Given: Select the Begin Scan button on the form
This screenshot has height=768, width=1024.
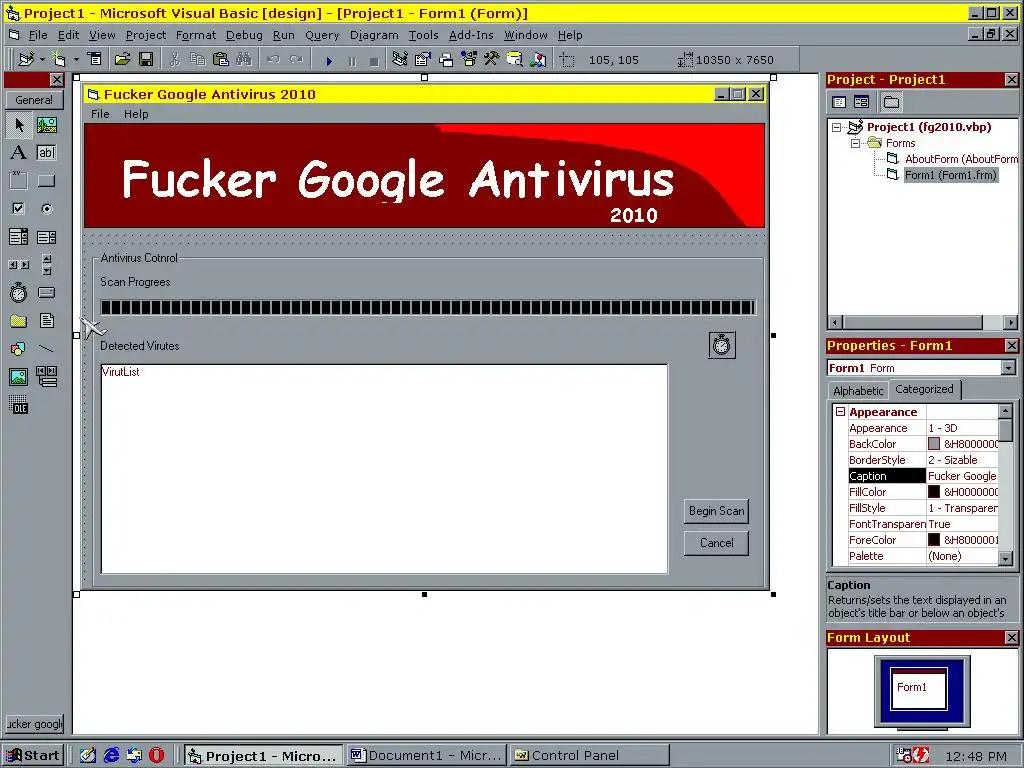Looking at the screenshot, I should [716, 511].
